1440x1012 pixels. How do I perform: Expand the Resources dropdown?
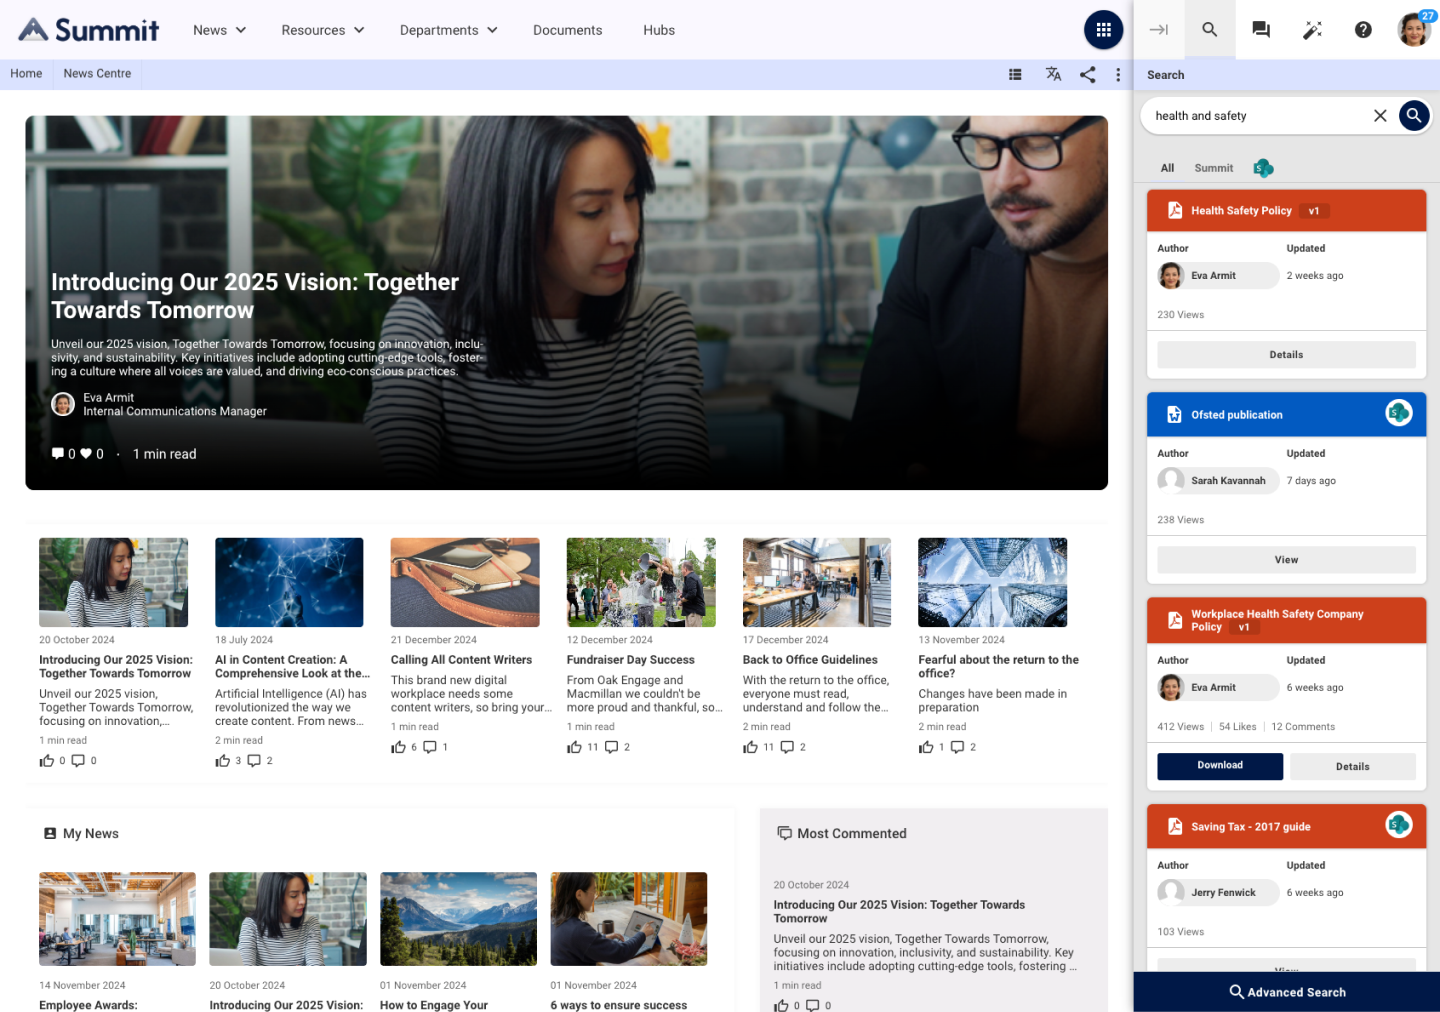[x=322, y=30]
